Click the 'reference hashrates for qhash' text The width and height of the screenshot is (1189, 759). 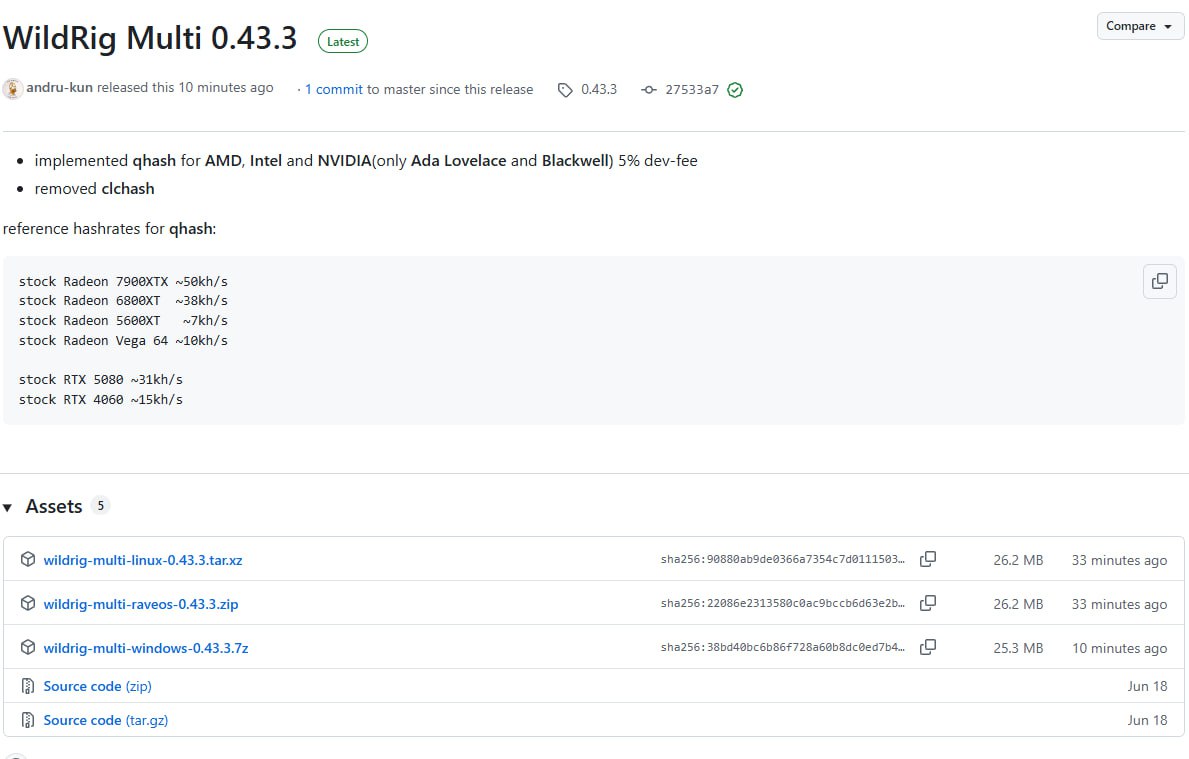pyautogui.click(x=109, y=229)
